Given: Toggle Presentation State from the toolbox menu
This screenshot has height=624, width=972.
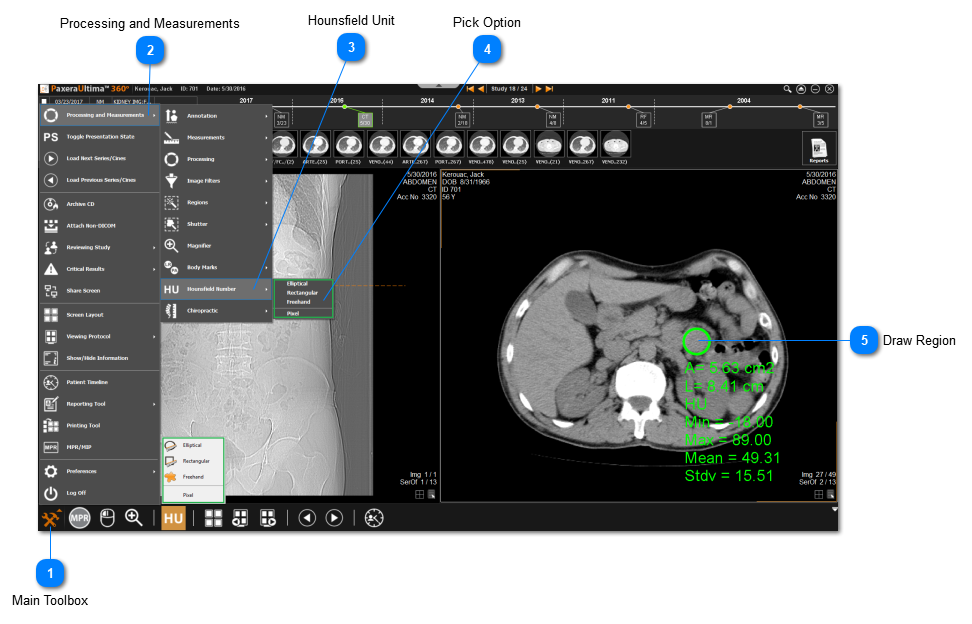Looking at the screenshot, I should click(100, 136).
